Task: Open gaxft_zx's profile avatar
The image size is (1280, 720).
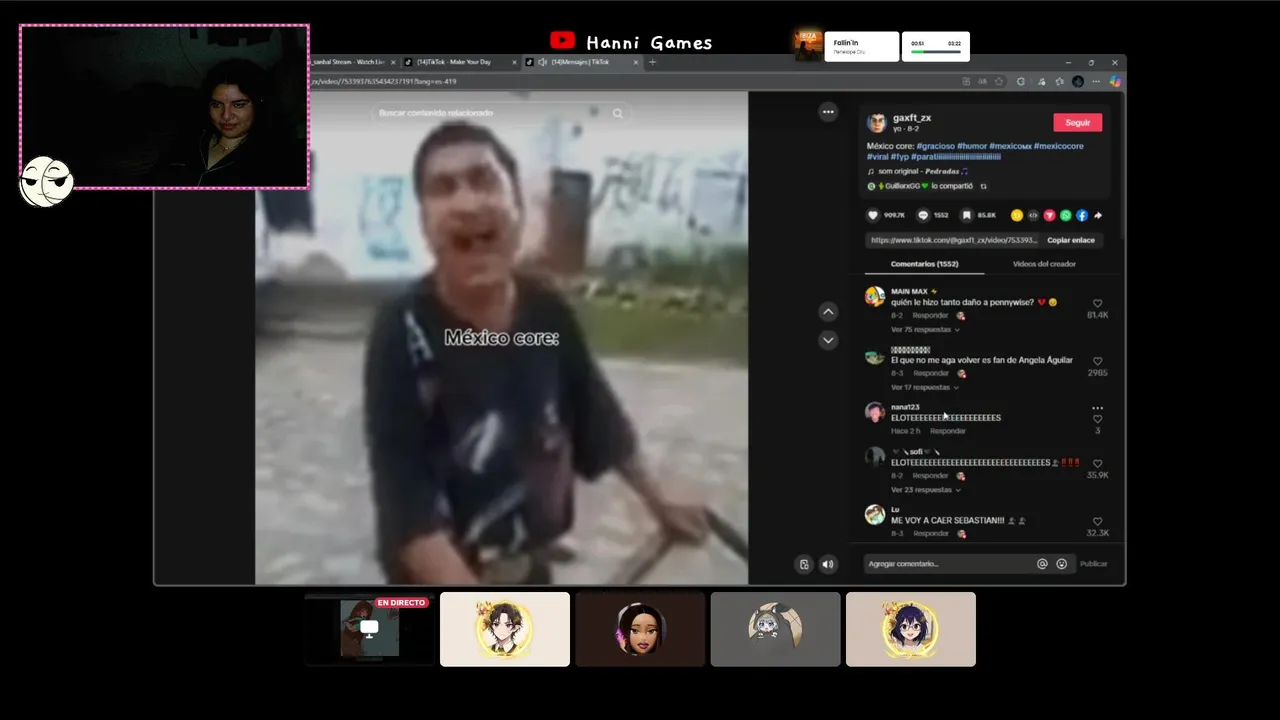Action: [x=877, y=123]
